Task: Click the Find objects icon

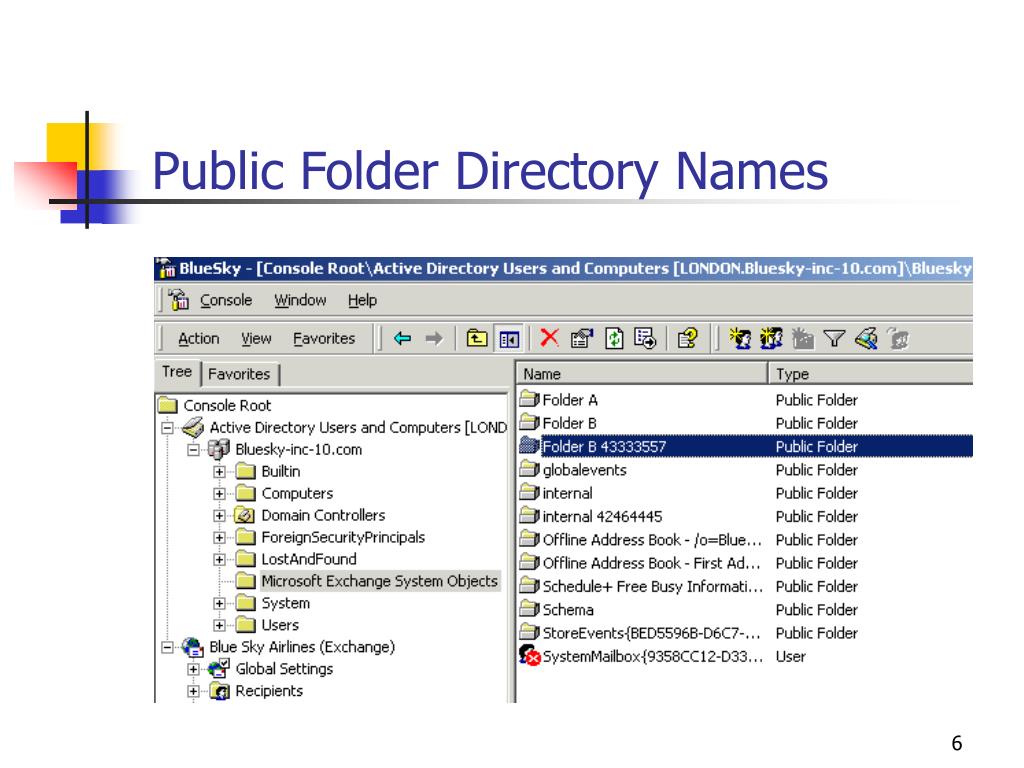Action: [x=866, y=338]
